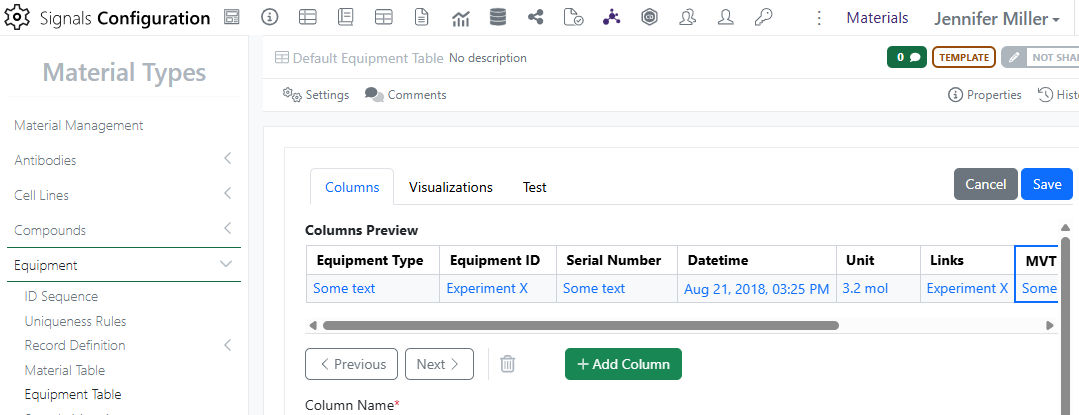Viewport: 1079px width, 415px height.
Task: Open Uniqueness Rules under Equipment
Action: pos(75,321)
